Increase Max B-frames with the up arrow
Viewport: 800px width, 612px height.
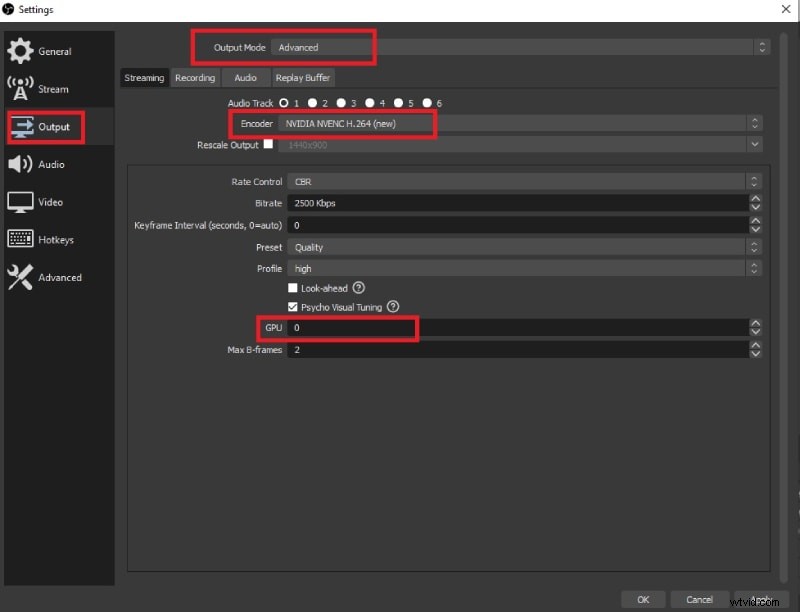tap(757, 345)
